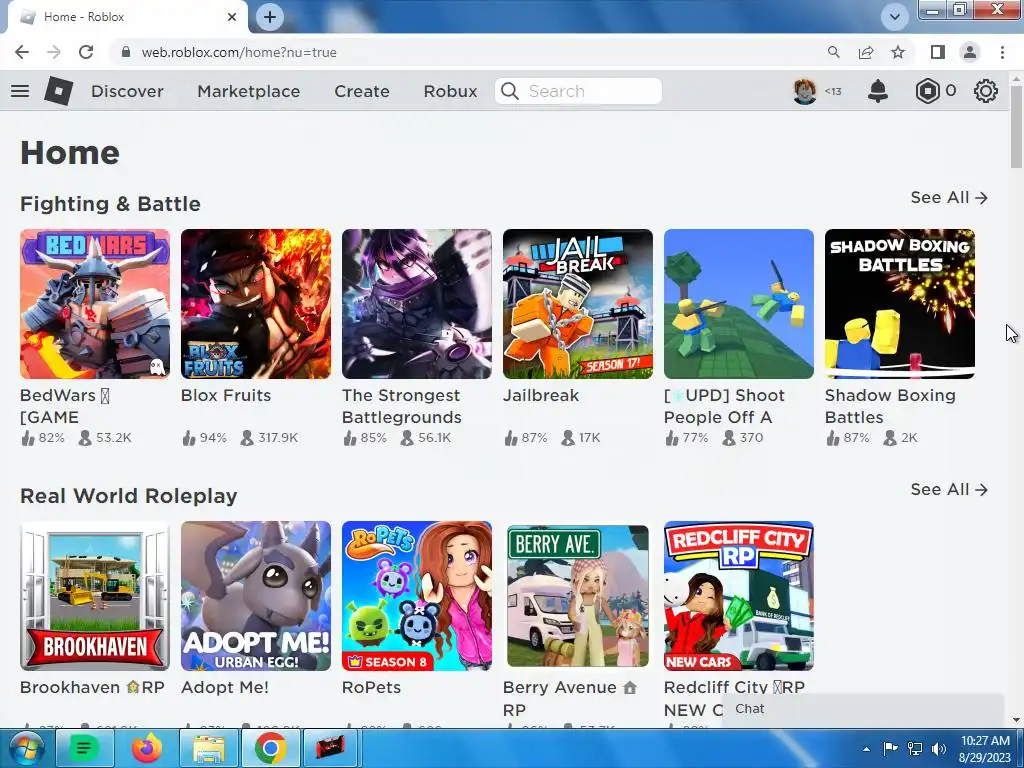Click the browser address bar URL
The height and width of the screenshot is (768, 1024).
coord(239,52)
